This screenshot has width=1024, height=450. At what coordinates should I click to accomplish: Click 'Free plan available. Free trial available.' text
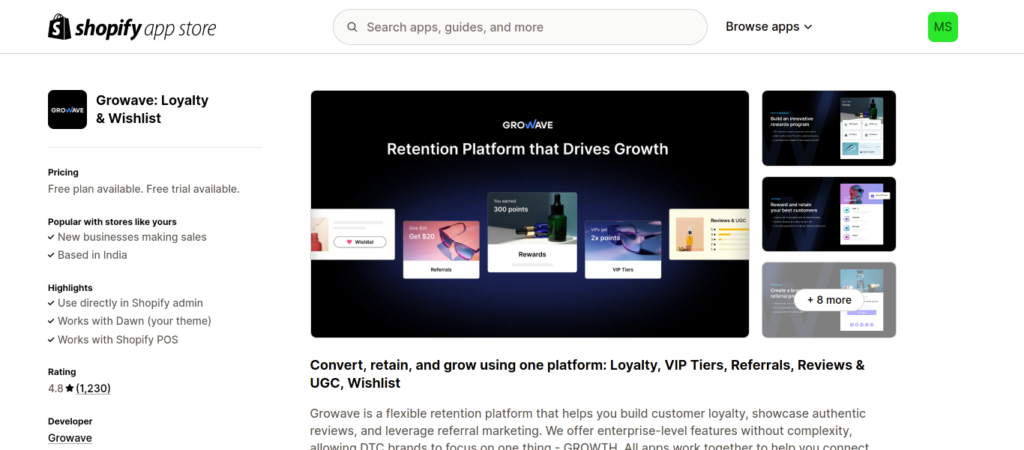point(144,189)
